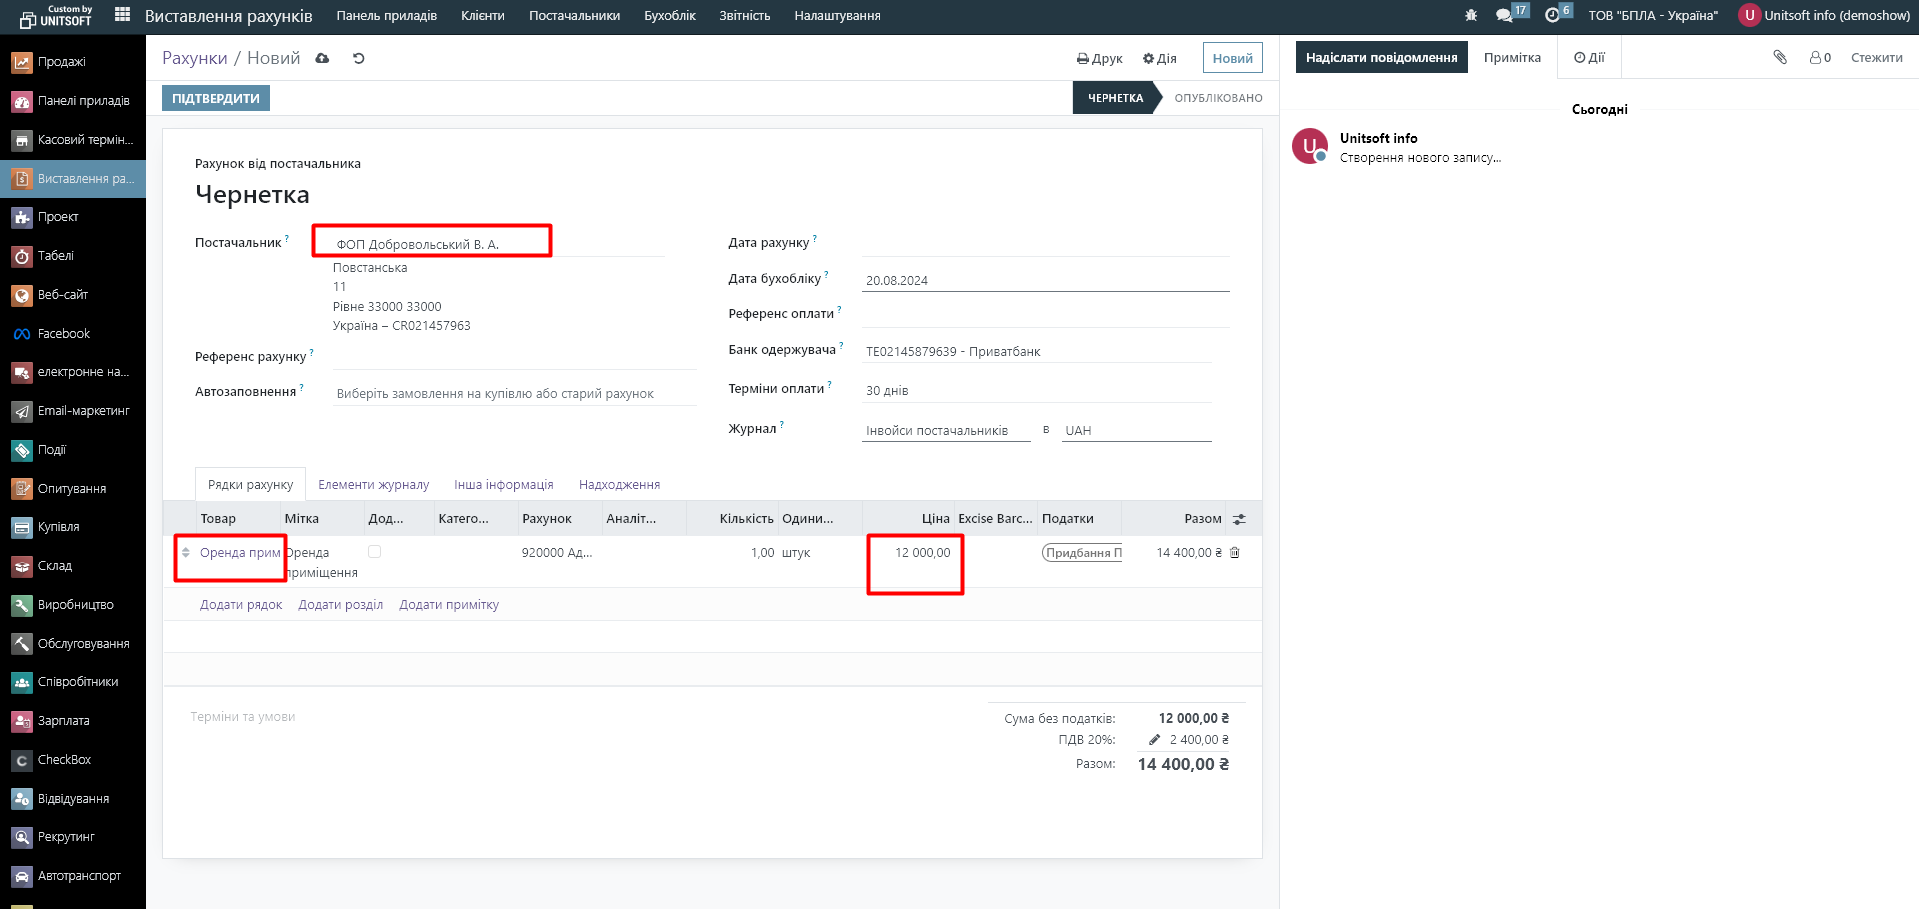The width and height of the screenshot is (1919, 909).
Task: Open the debug bug icon
Action: (1470, 16)
